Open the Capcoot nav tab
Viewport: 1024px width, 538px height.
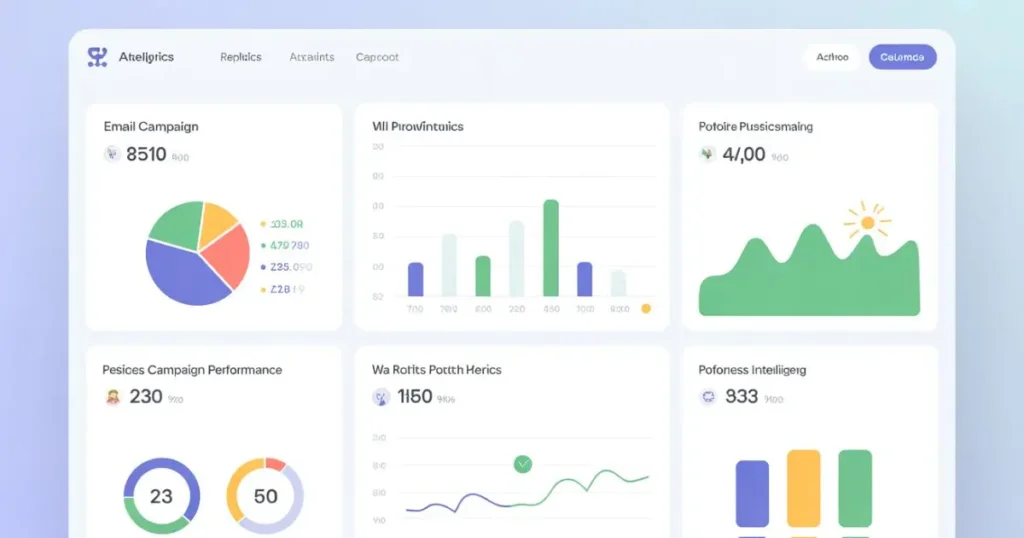click(x=377, y=57)
